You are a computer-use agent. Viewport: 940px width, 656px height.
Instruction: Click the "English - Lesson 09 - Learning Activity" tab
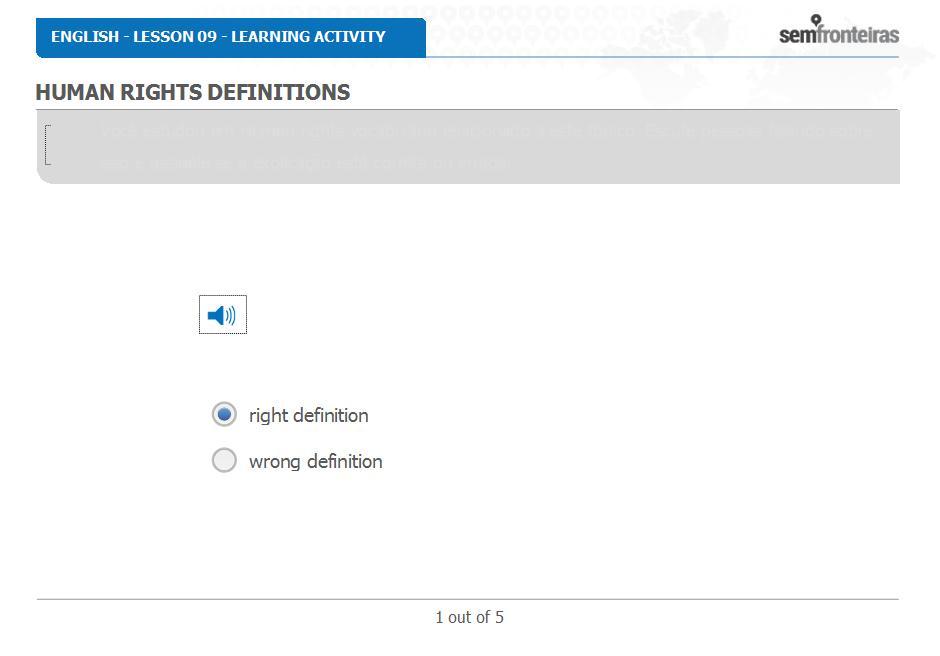tap(231, 37)
